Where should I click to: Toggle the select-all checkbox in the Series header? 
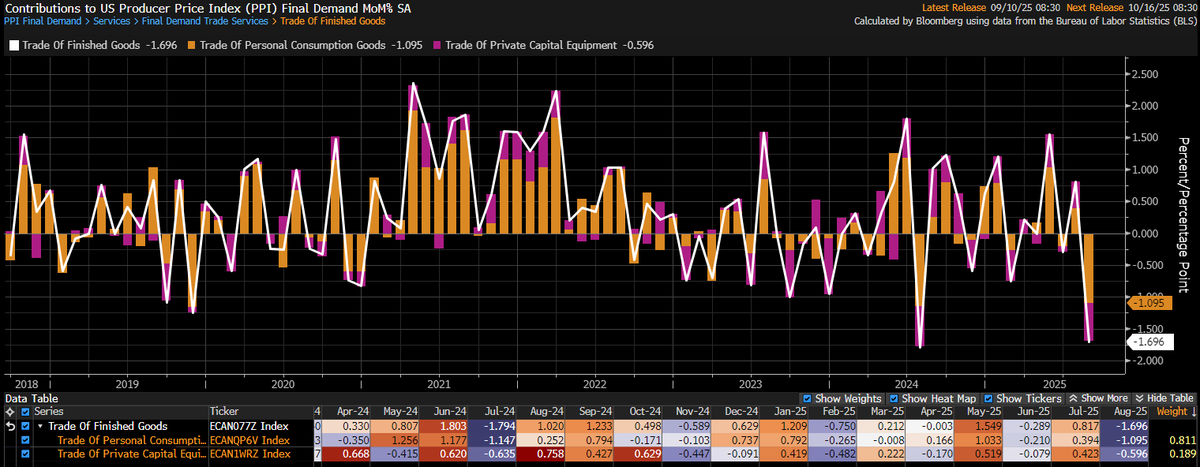pos(26,411)
